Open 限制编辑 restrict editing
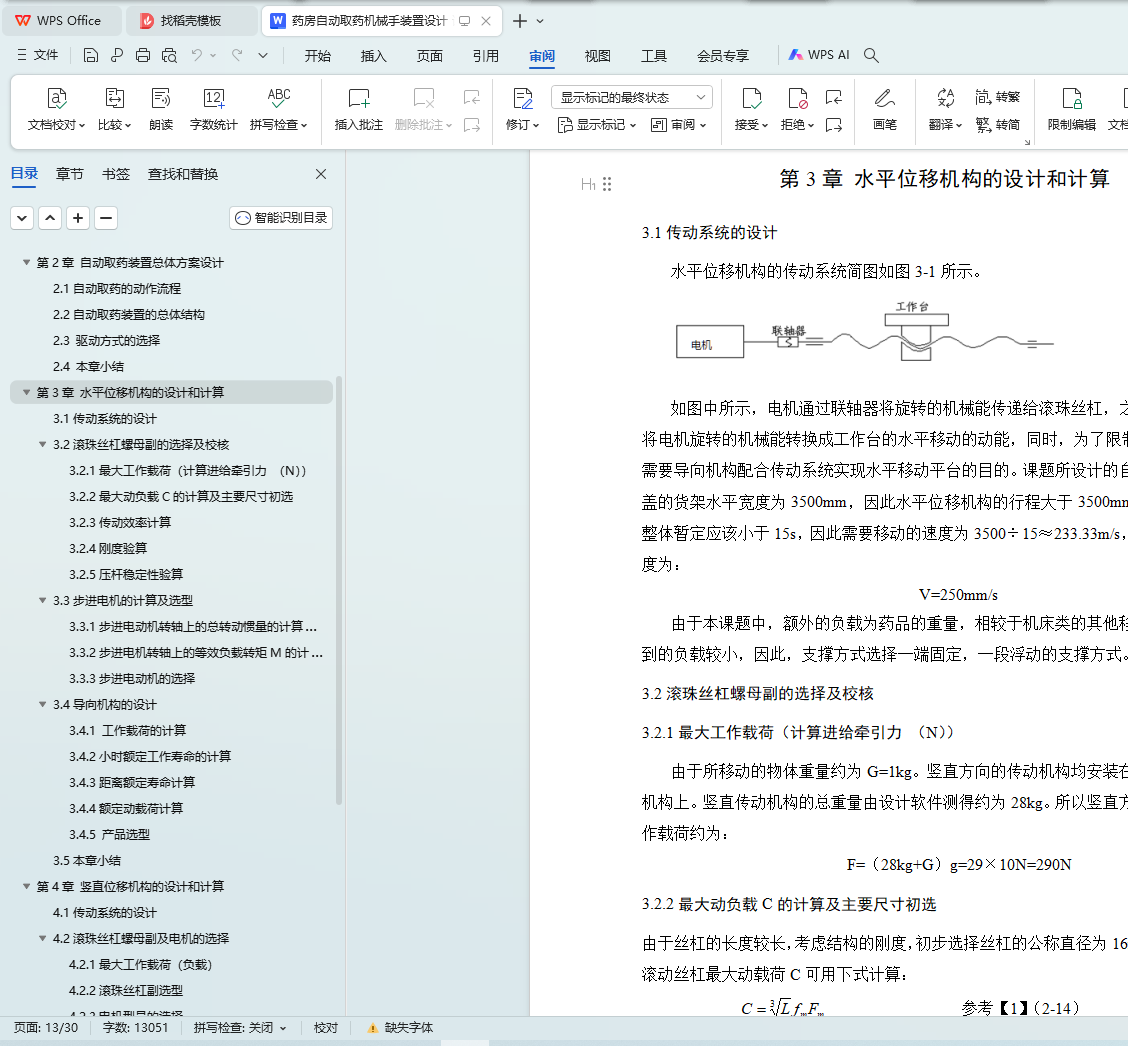Screen dimensions: 1128x1046 tap(1071, 109)
